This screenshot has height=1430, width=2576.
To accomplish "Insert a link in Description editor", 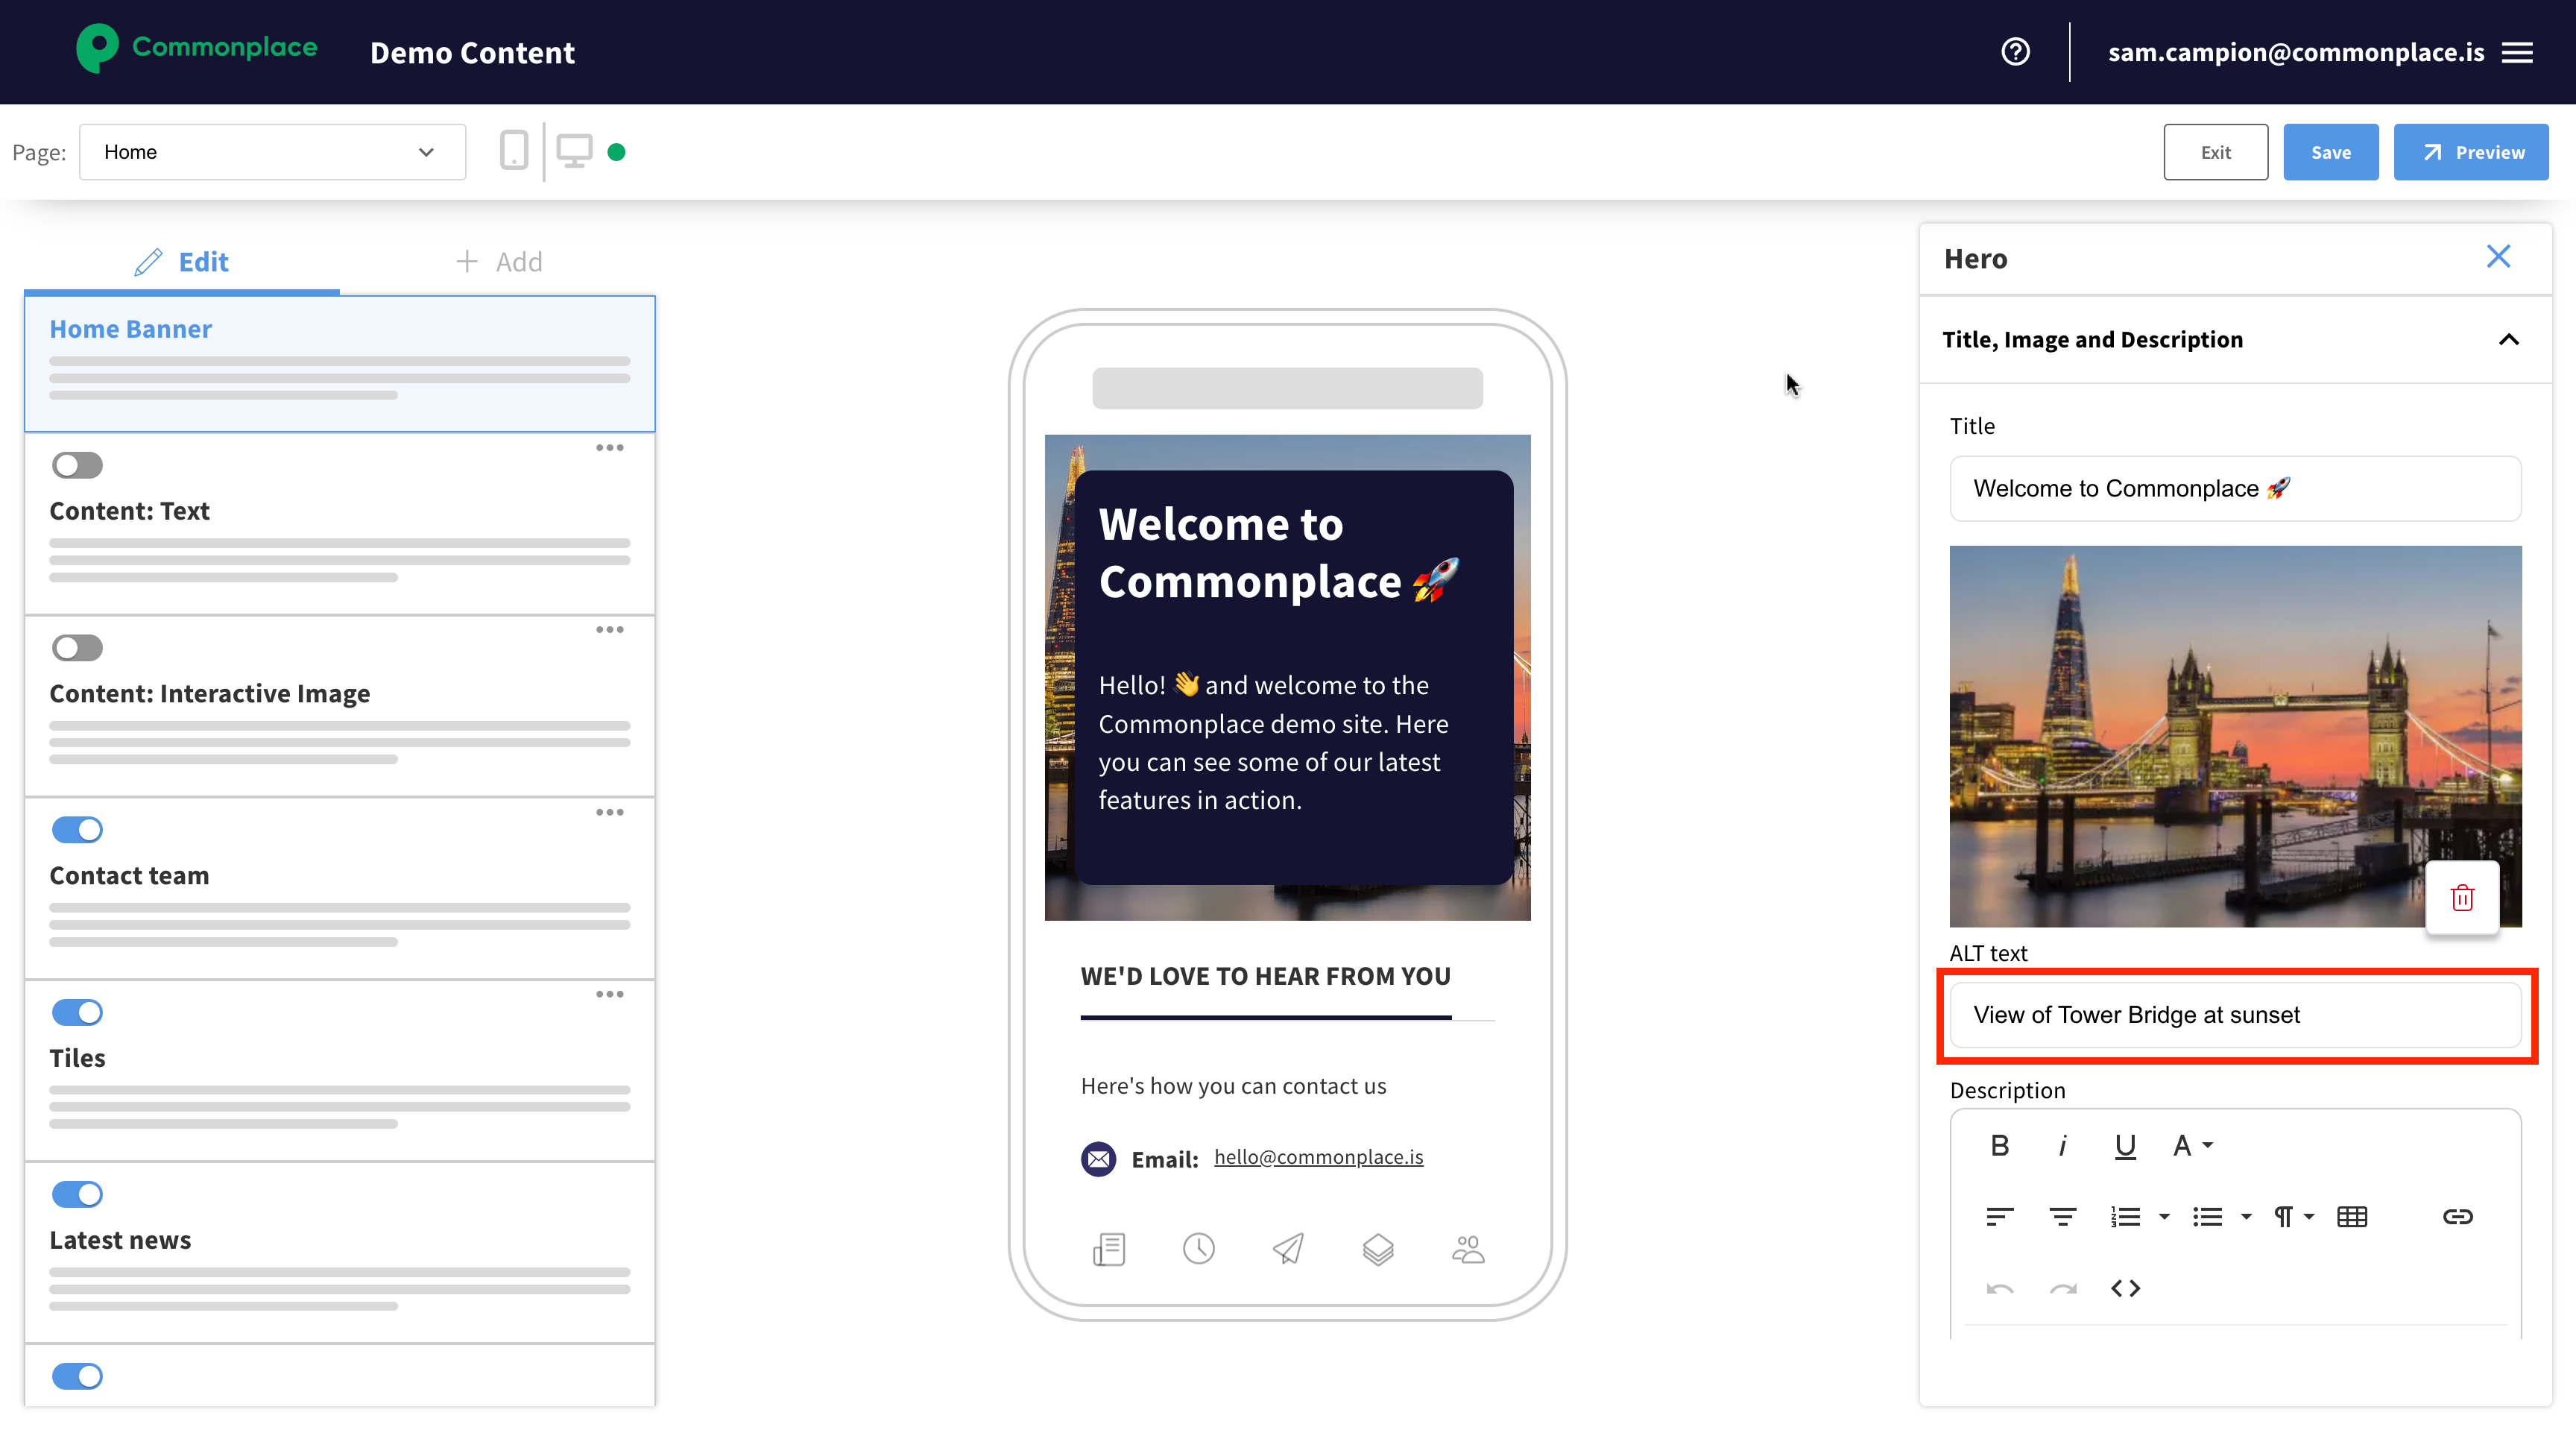I will tap(2457, 1216).
